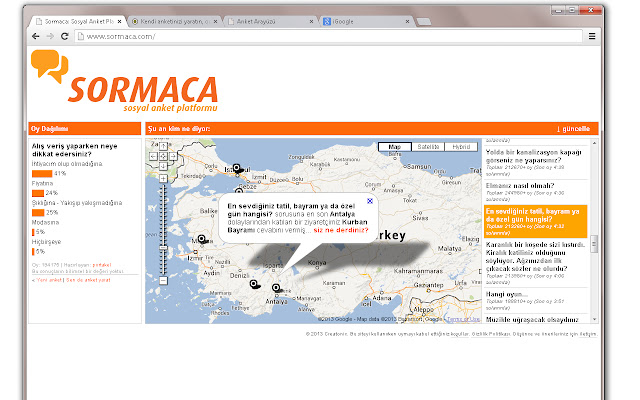Pan the map up with the arrow

click(x=163, y=146)
